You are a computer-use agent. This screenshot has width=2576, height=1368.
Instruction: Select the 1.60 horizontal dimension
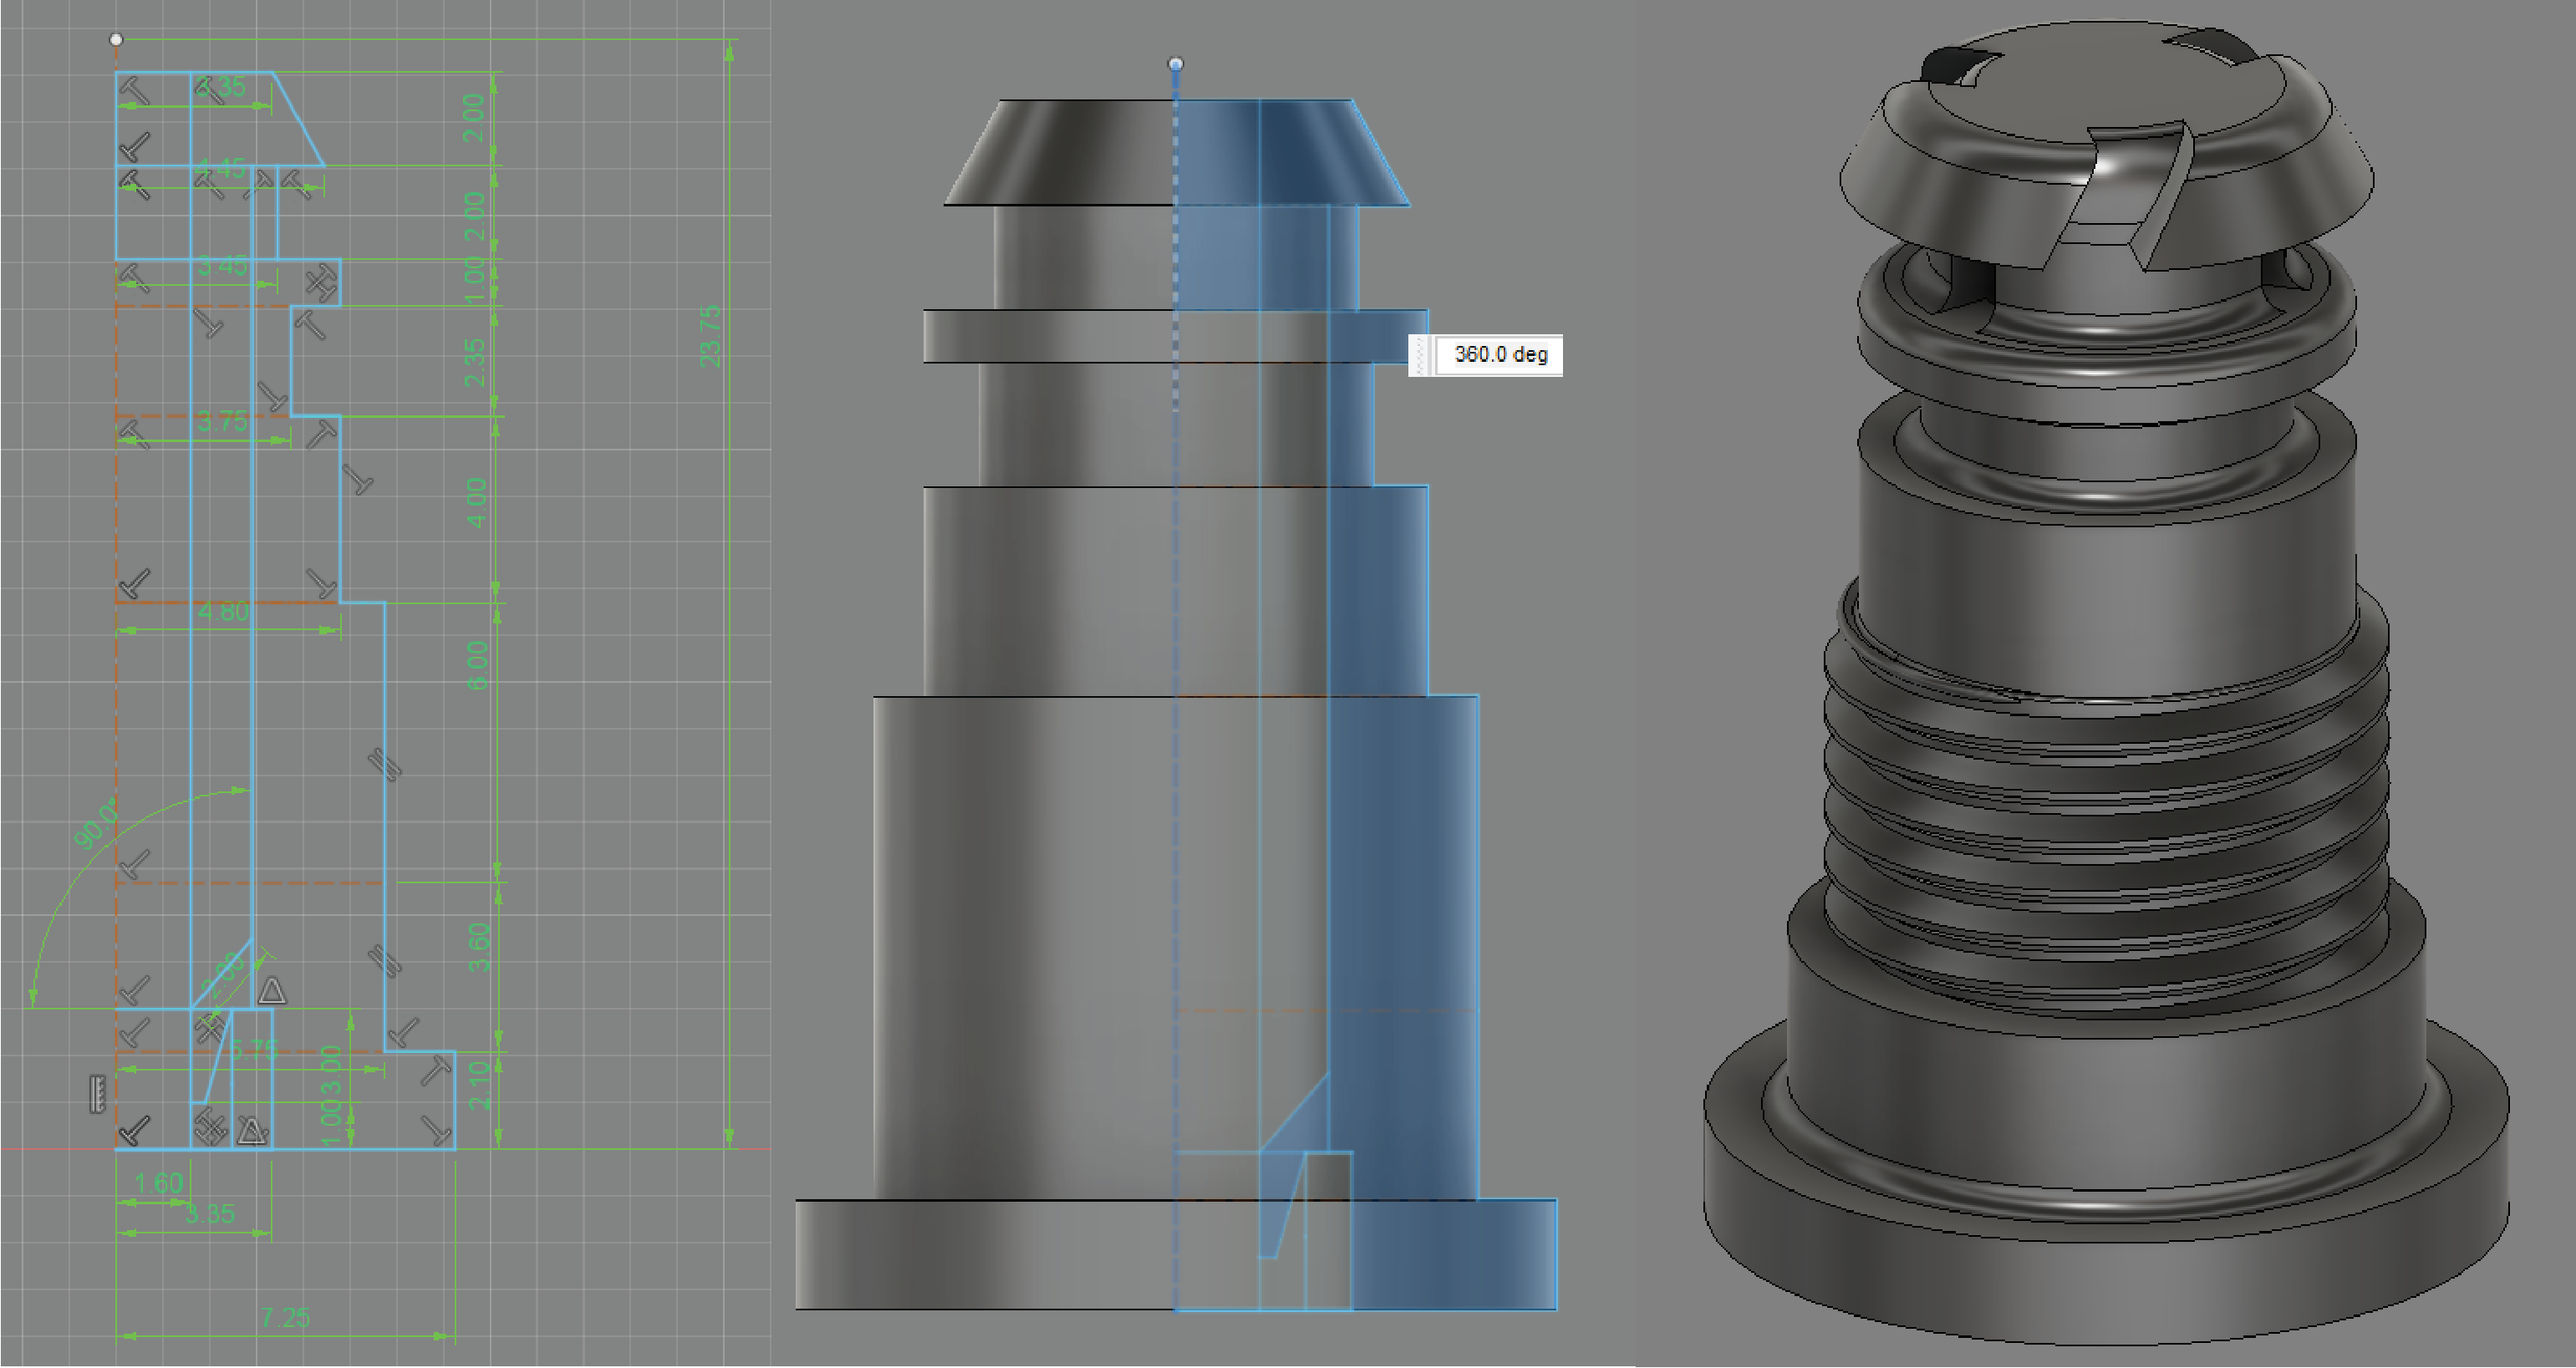(x=159, y=1184)
